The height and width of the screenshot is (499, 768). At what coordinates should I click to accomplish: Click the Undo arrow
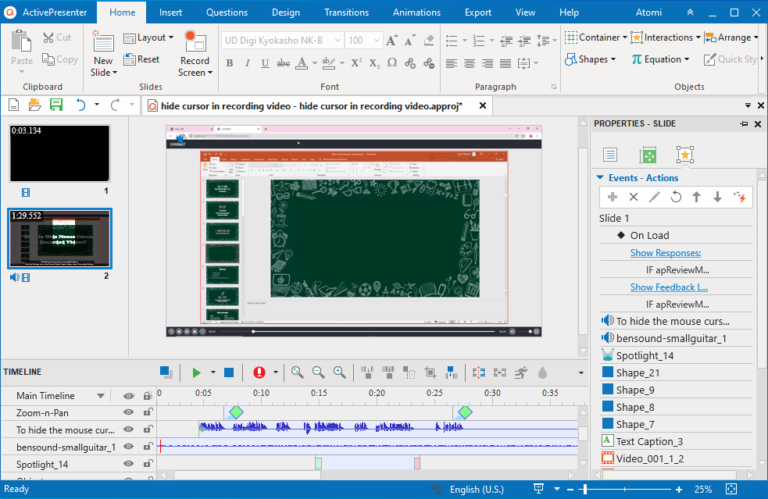pyautogui.click(x=80, y=105)
